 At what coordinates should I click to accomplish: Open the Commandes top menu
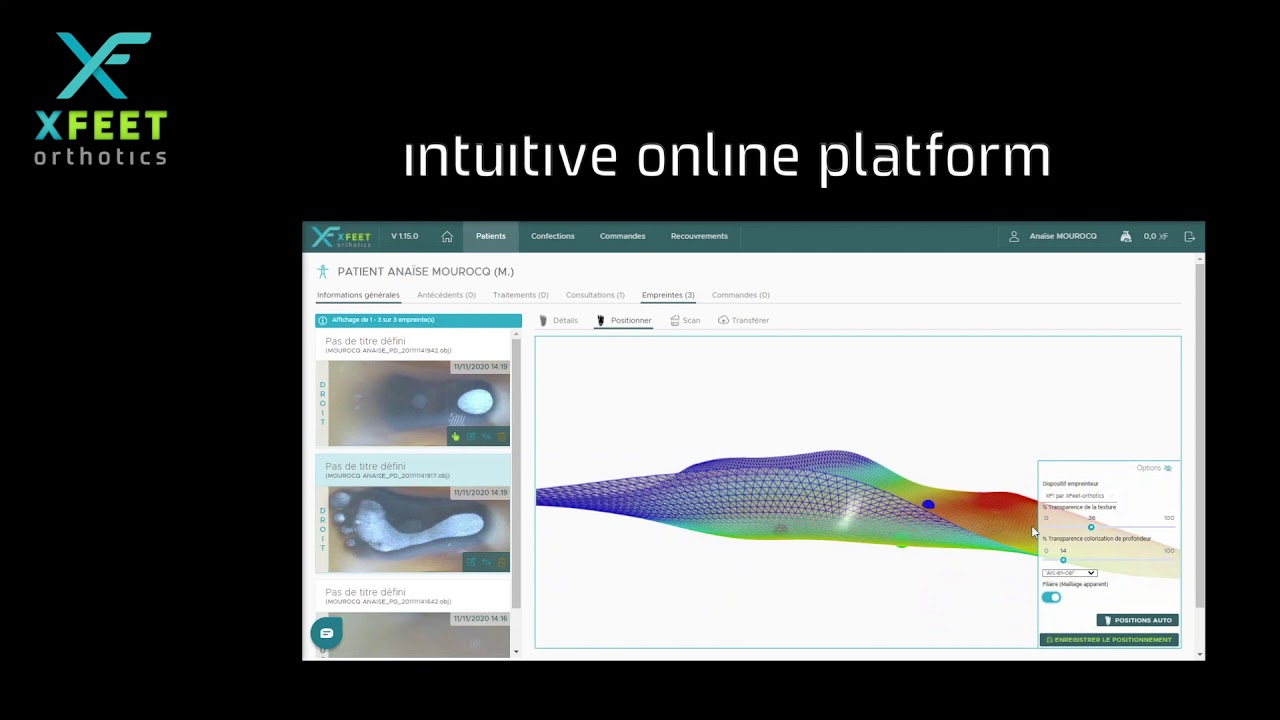pos(622,237)
